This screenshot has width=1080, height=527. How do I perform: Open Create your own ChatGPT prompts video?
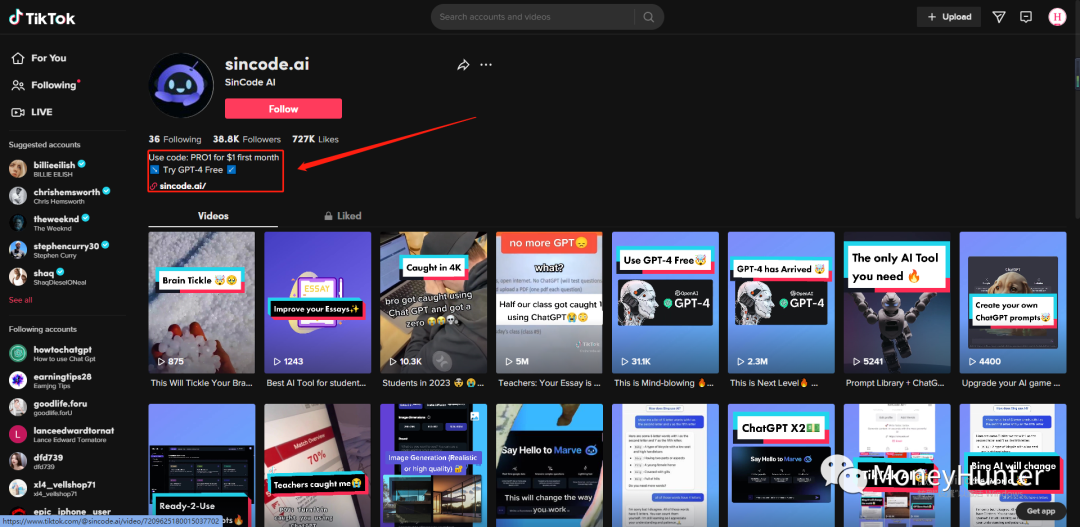pos(1012,302)
